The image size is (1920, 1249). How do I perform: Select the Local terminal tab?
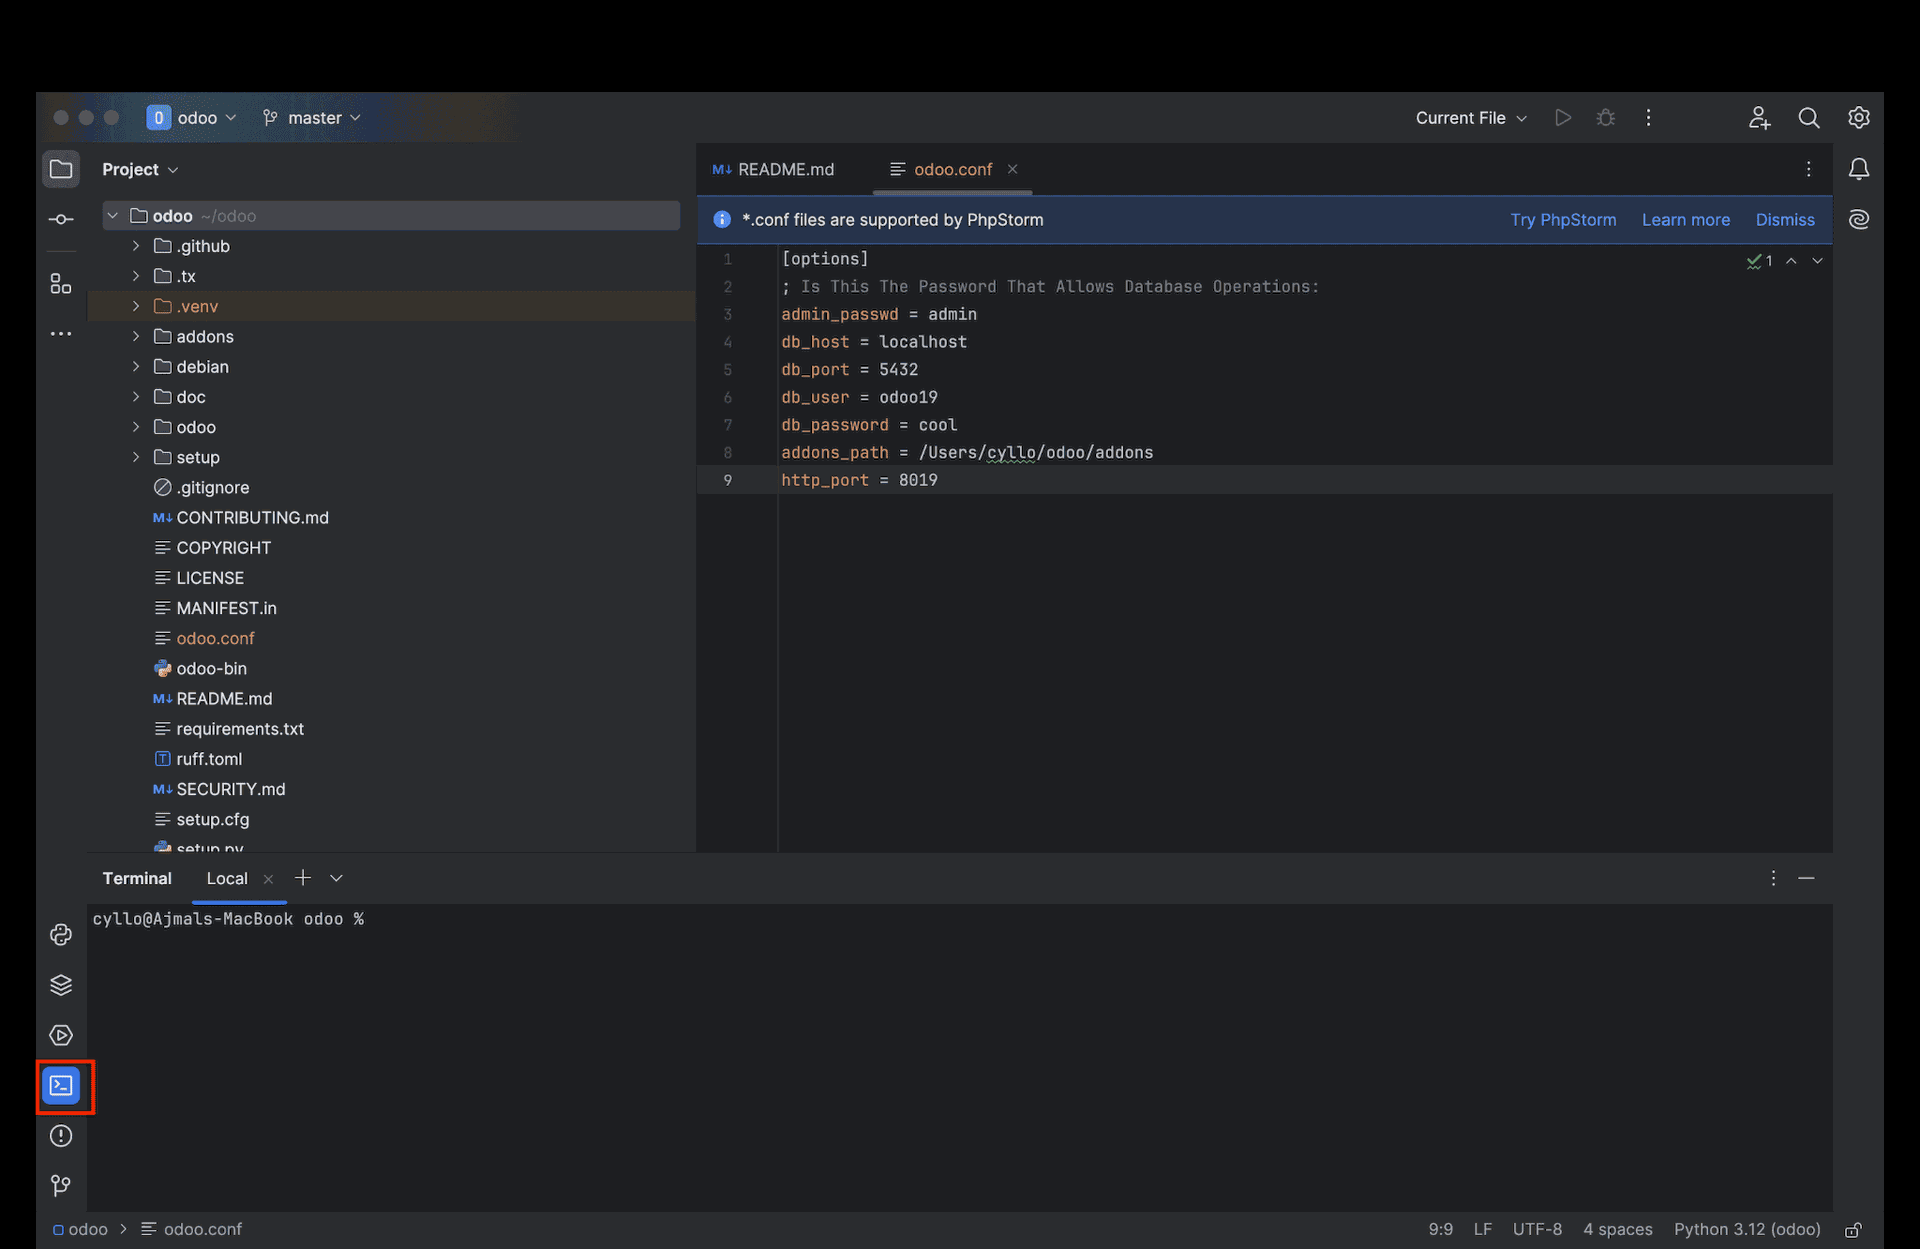(227, 878)
